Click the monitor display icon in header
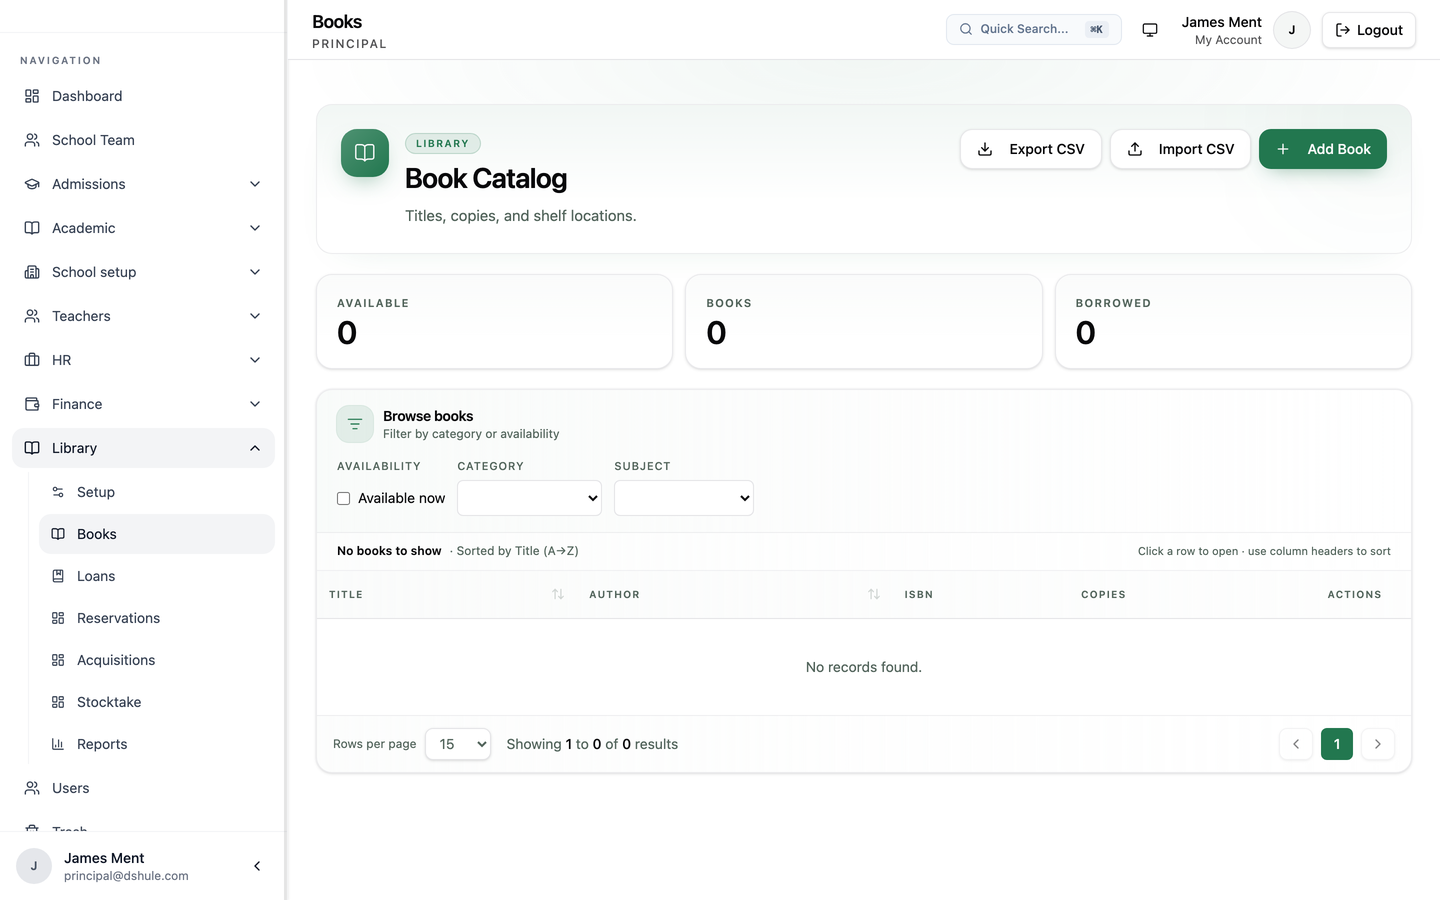Image resolution: width=1440 pixels, height=900 pixels. click(1150, 30)
